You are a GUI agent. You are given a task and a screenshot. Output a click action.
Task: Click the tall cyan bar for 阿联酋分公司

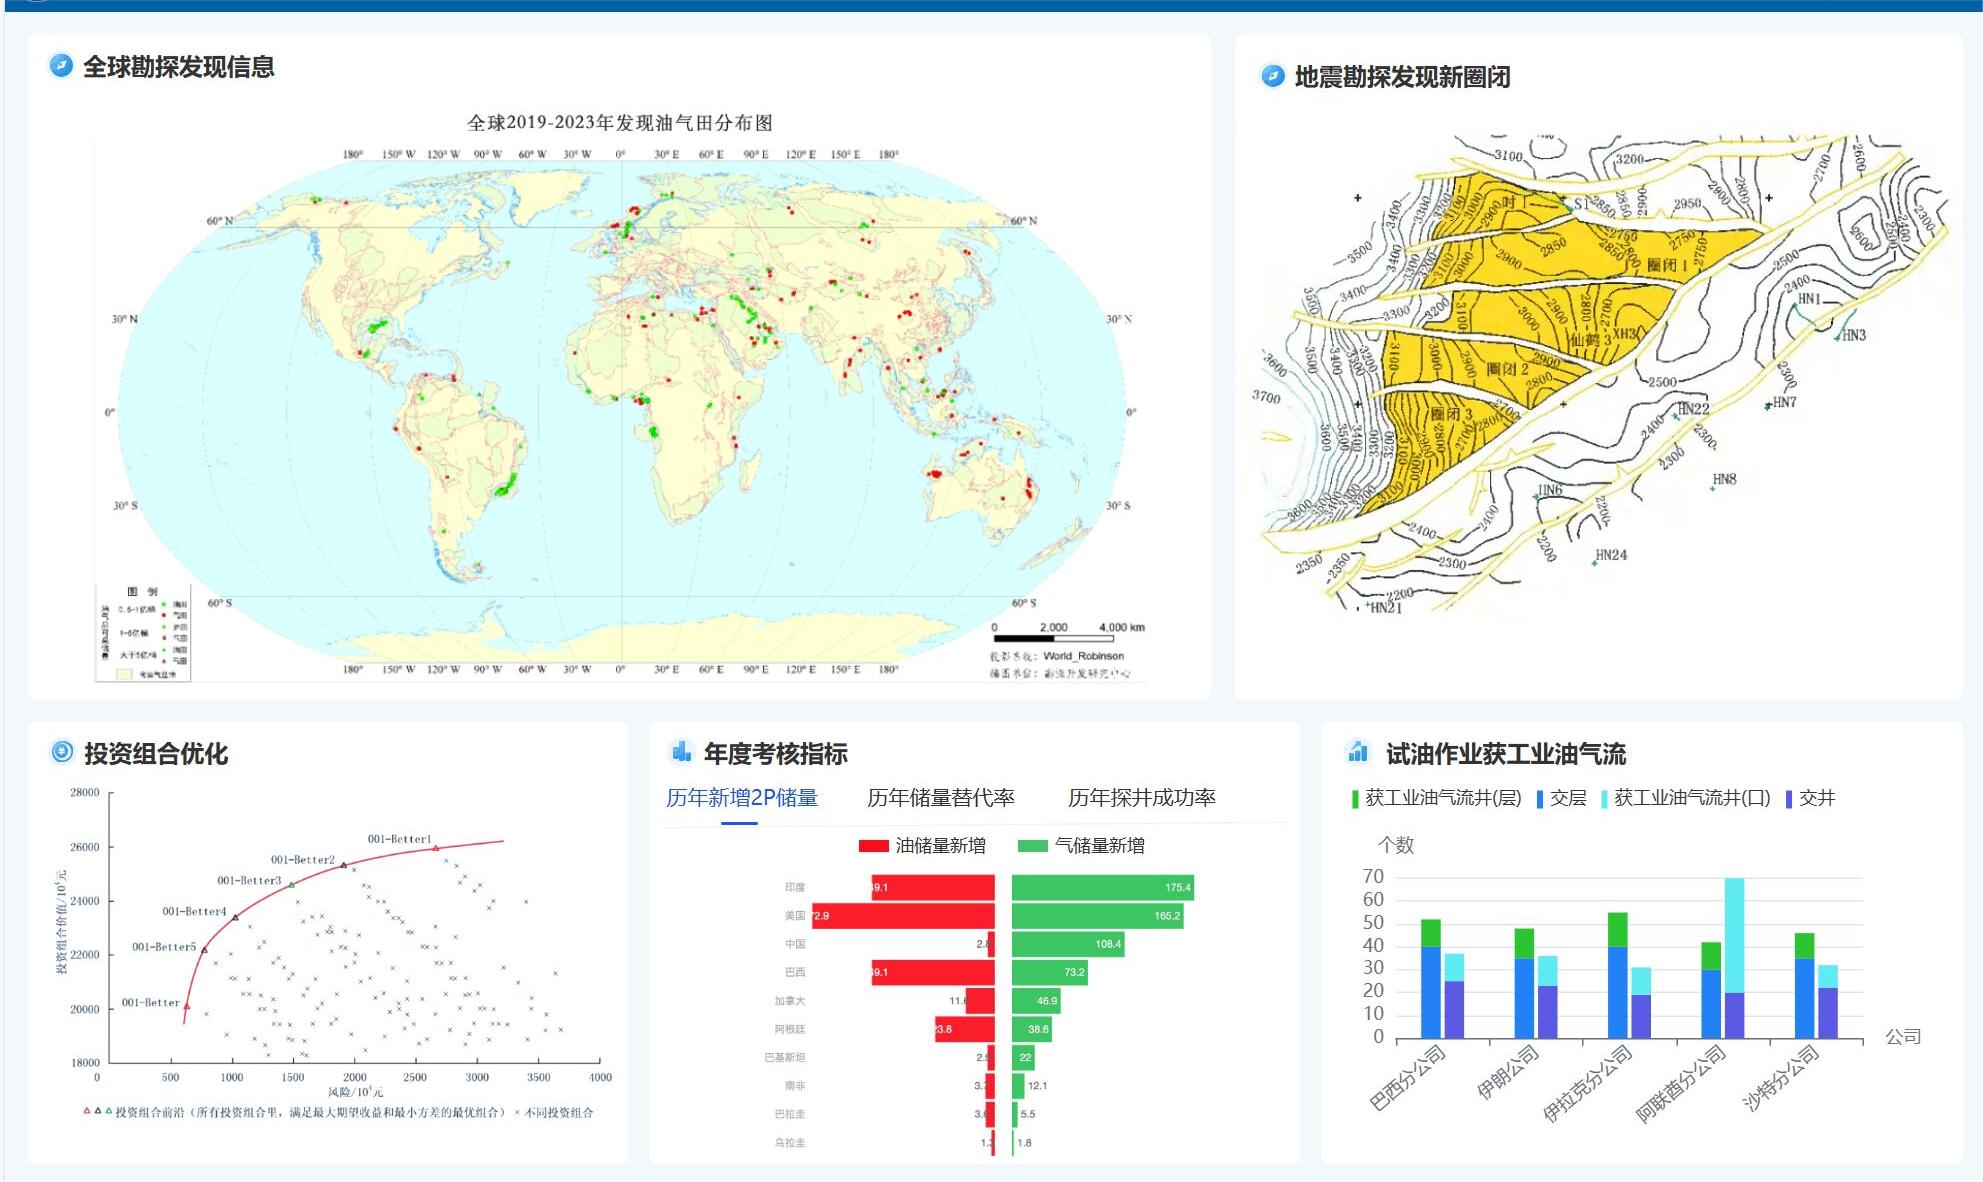coord(1734,935)
